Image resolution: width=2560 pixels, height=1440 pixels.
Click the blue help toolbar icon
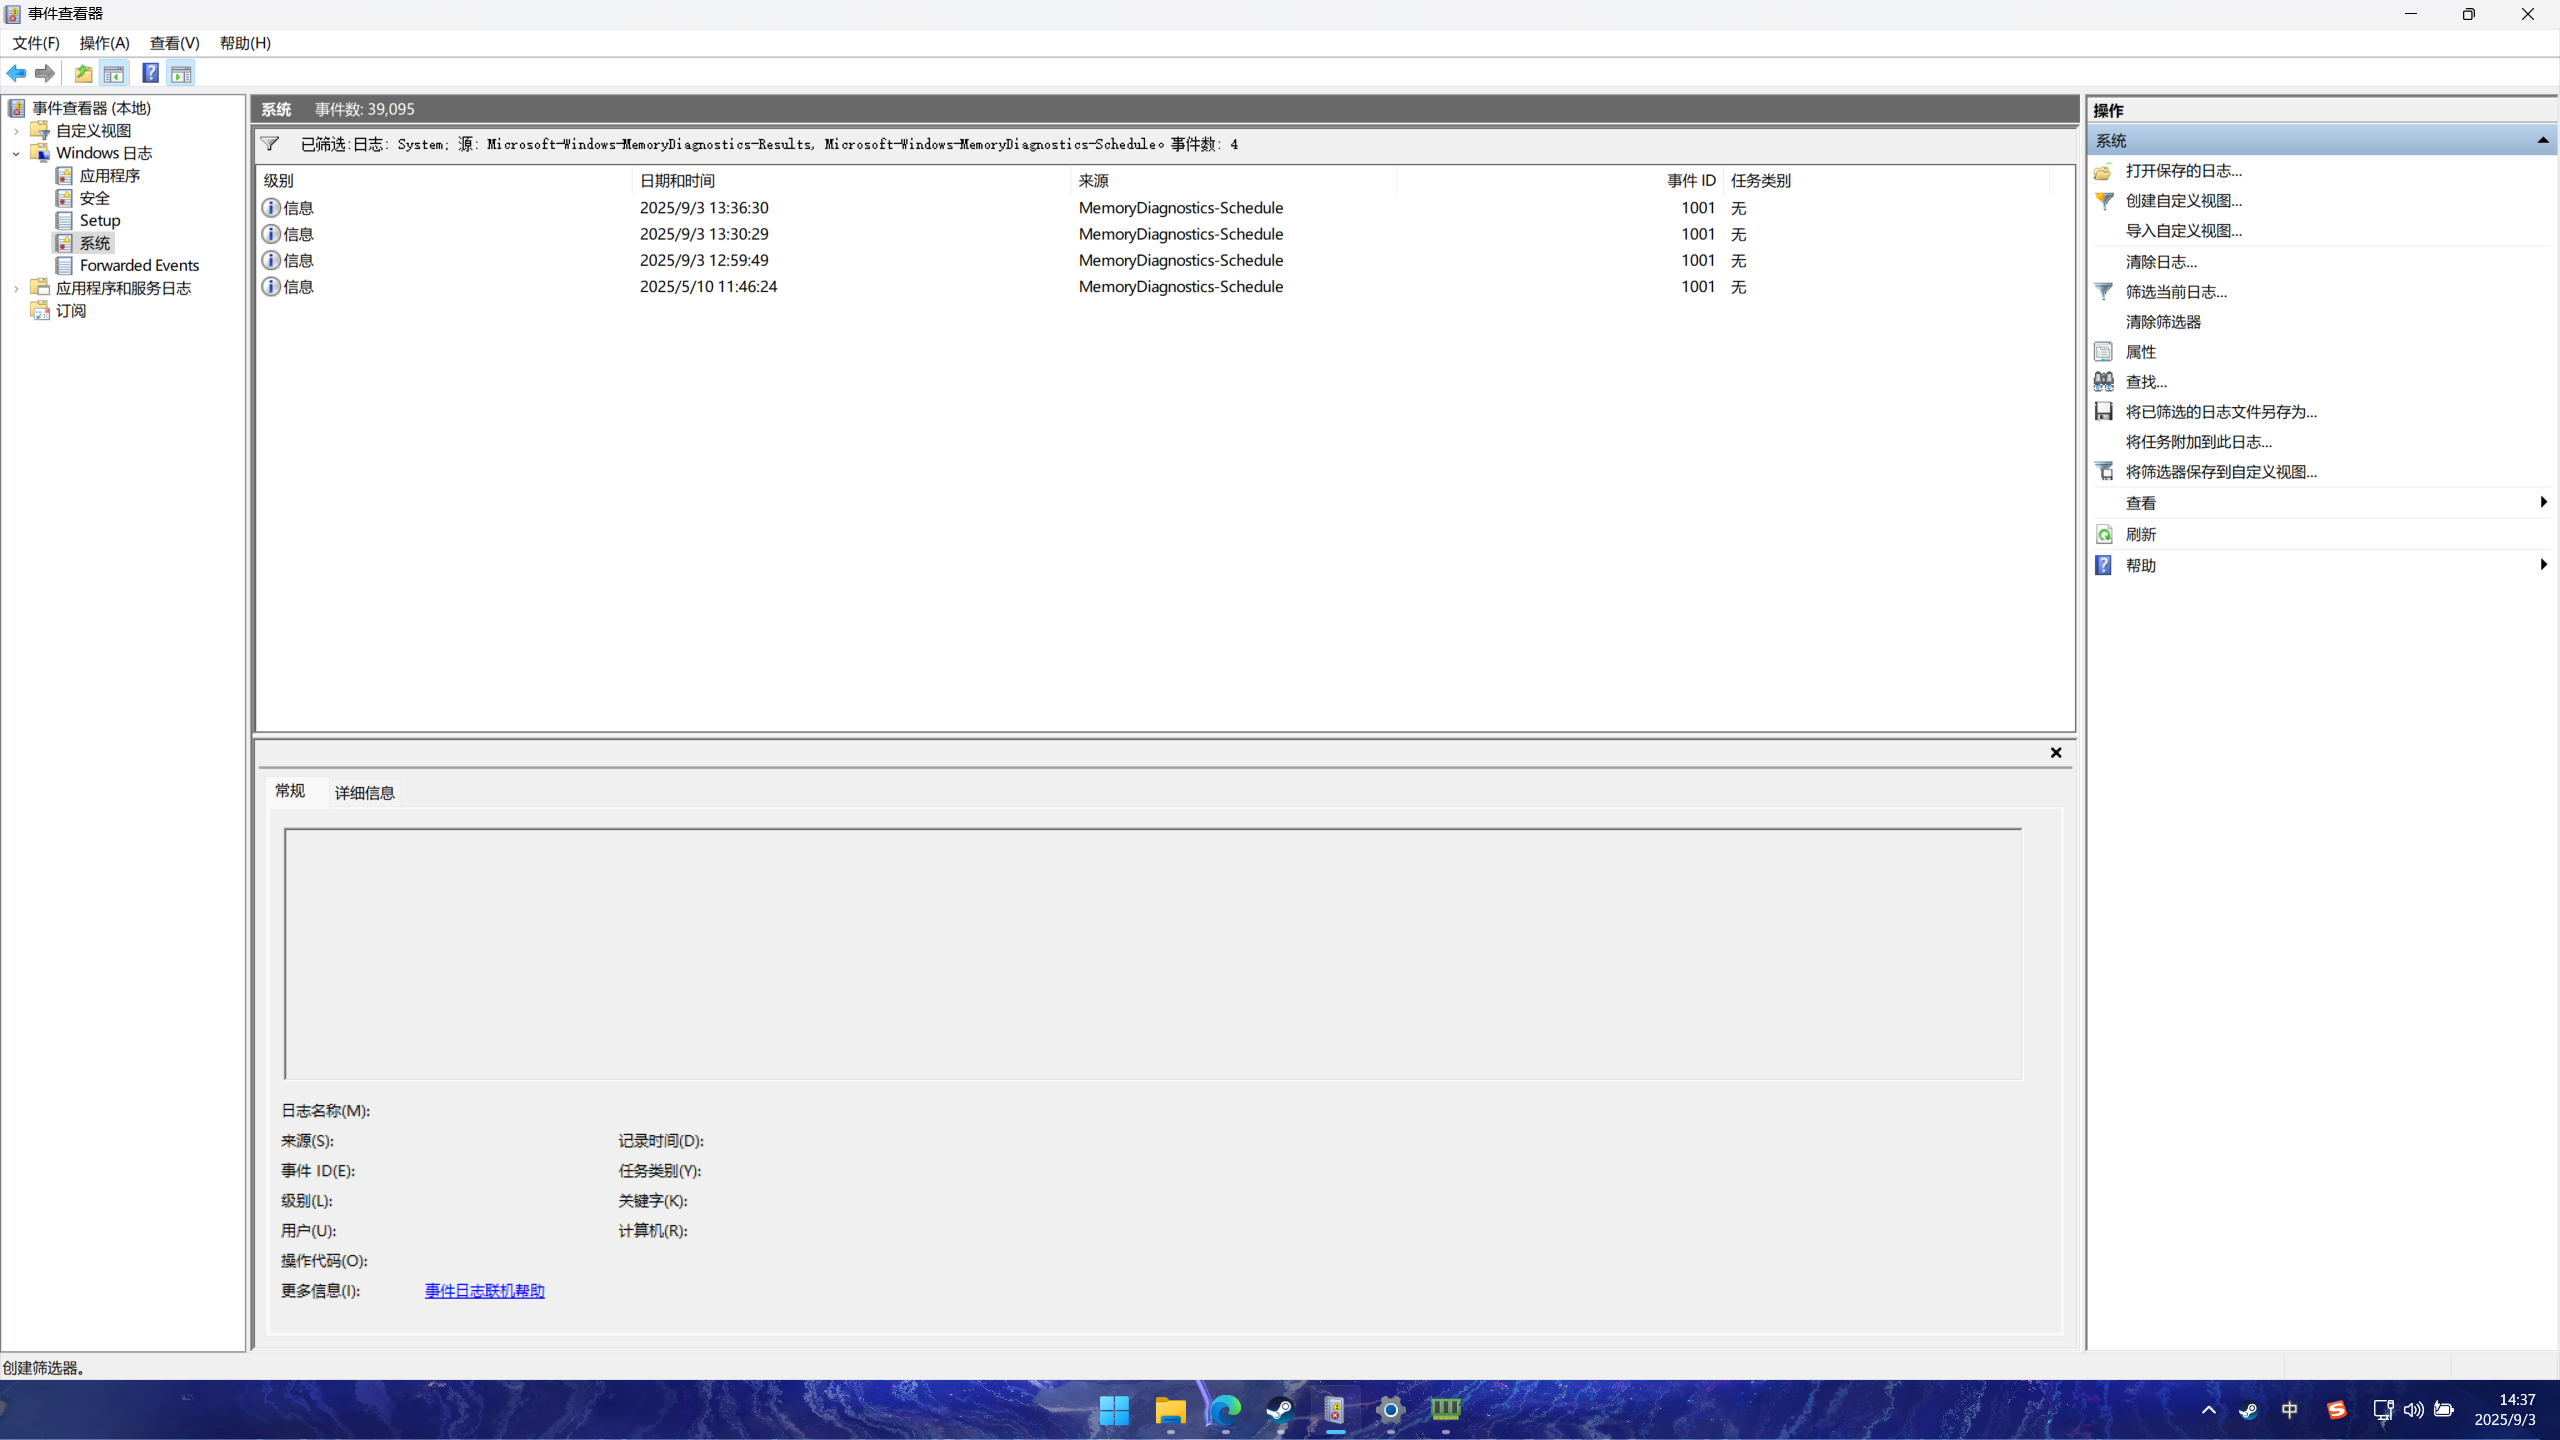pyautogui.click(x=150, y=73)
